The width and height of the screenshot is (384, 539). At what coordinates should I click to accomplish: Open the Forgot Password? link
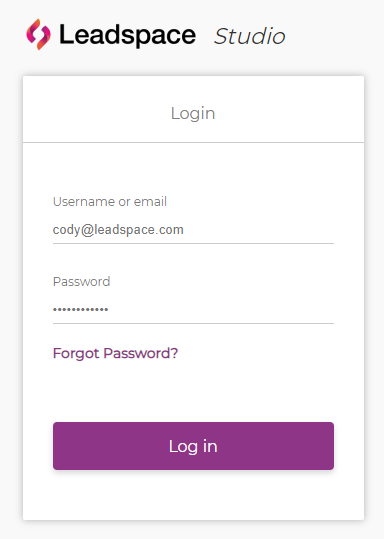click(115, 353)
